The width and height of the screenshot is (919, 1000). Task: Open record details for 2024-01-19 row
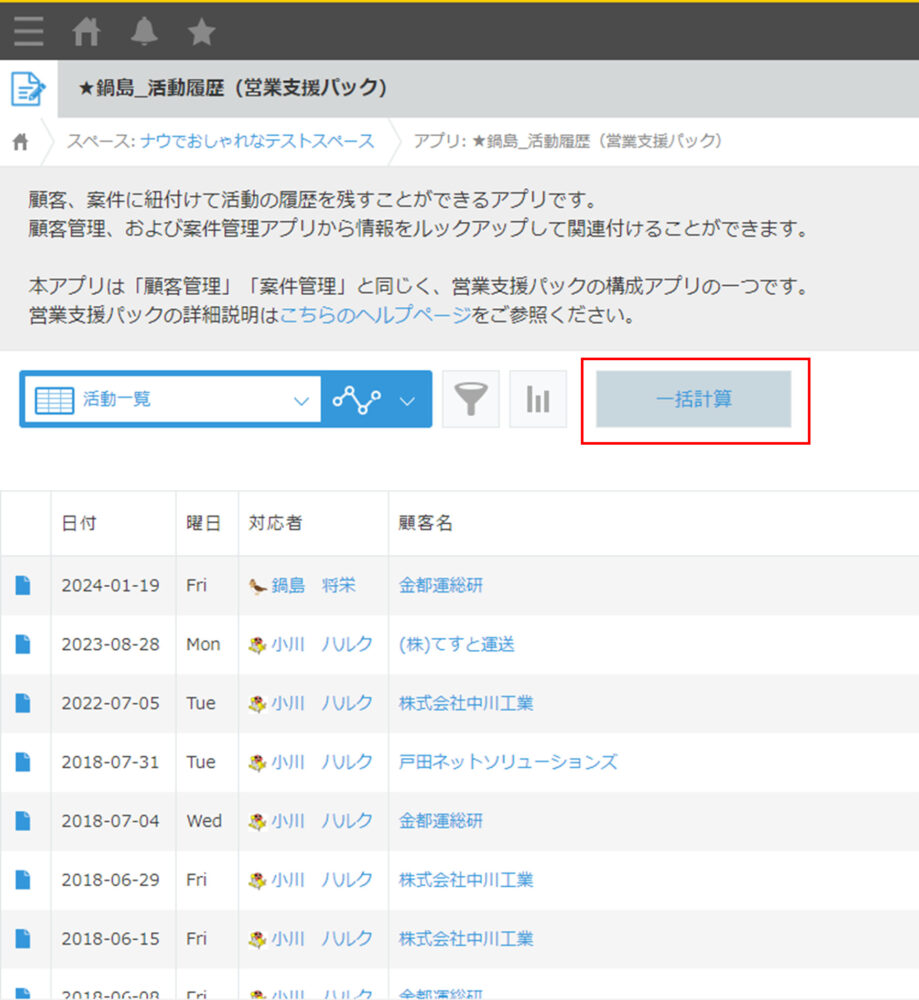coord(23,586)
